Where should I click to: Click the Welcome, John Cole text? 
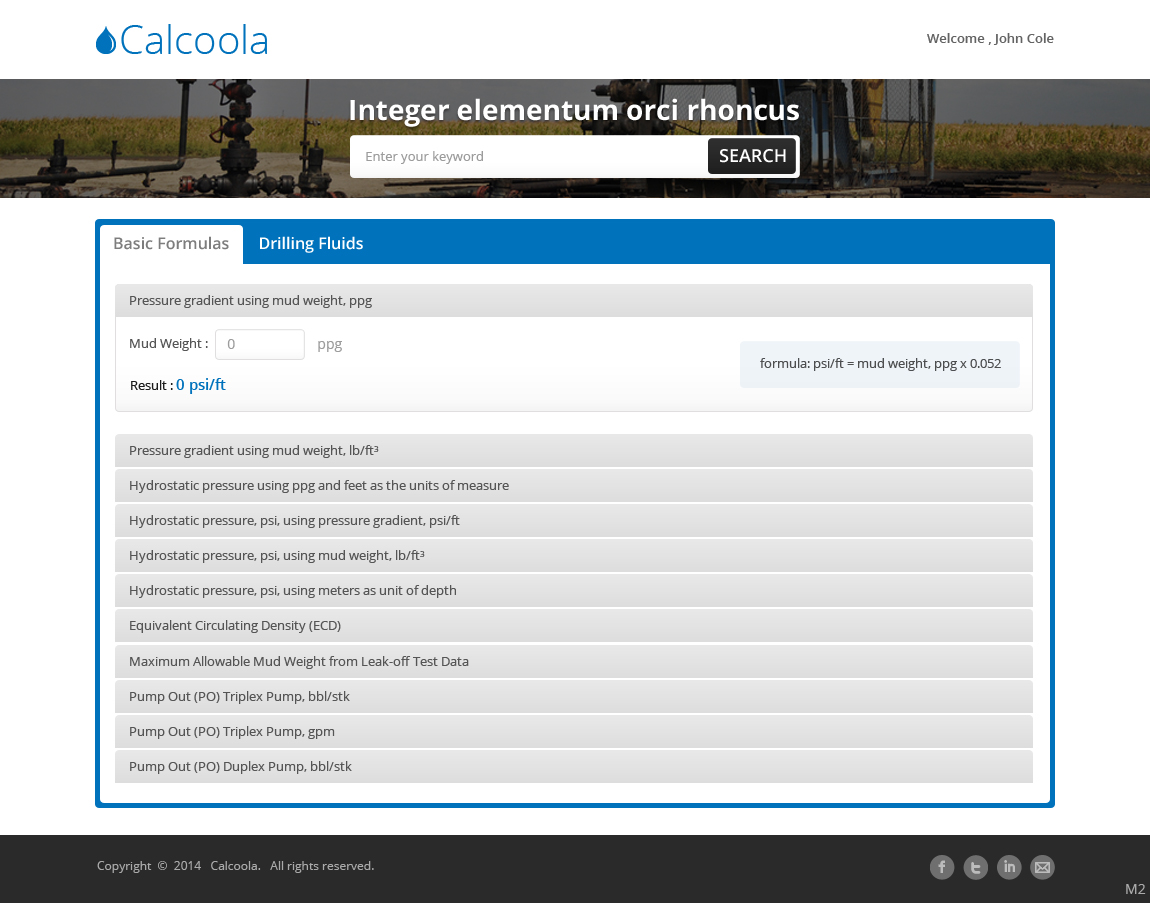990,39
